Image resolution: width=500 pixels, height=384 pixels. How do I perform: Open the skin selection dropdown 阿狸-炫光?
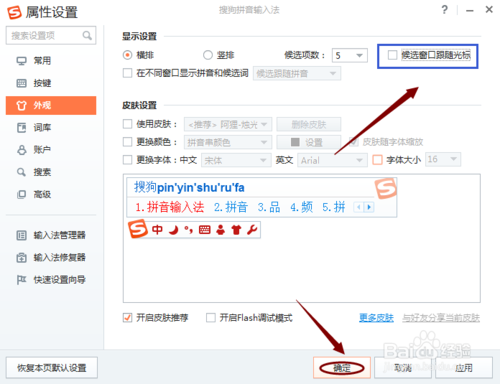(x=228, y=125)
